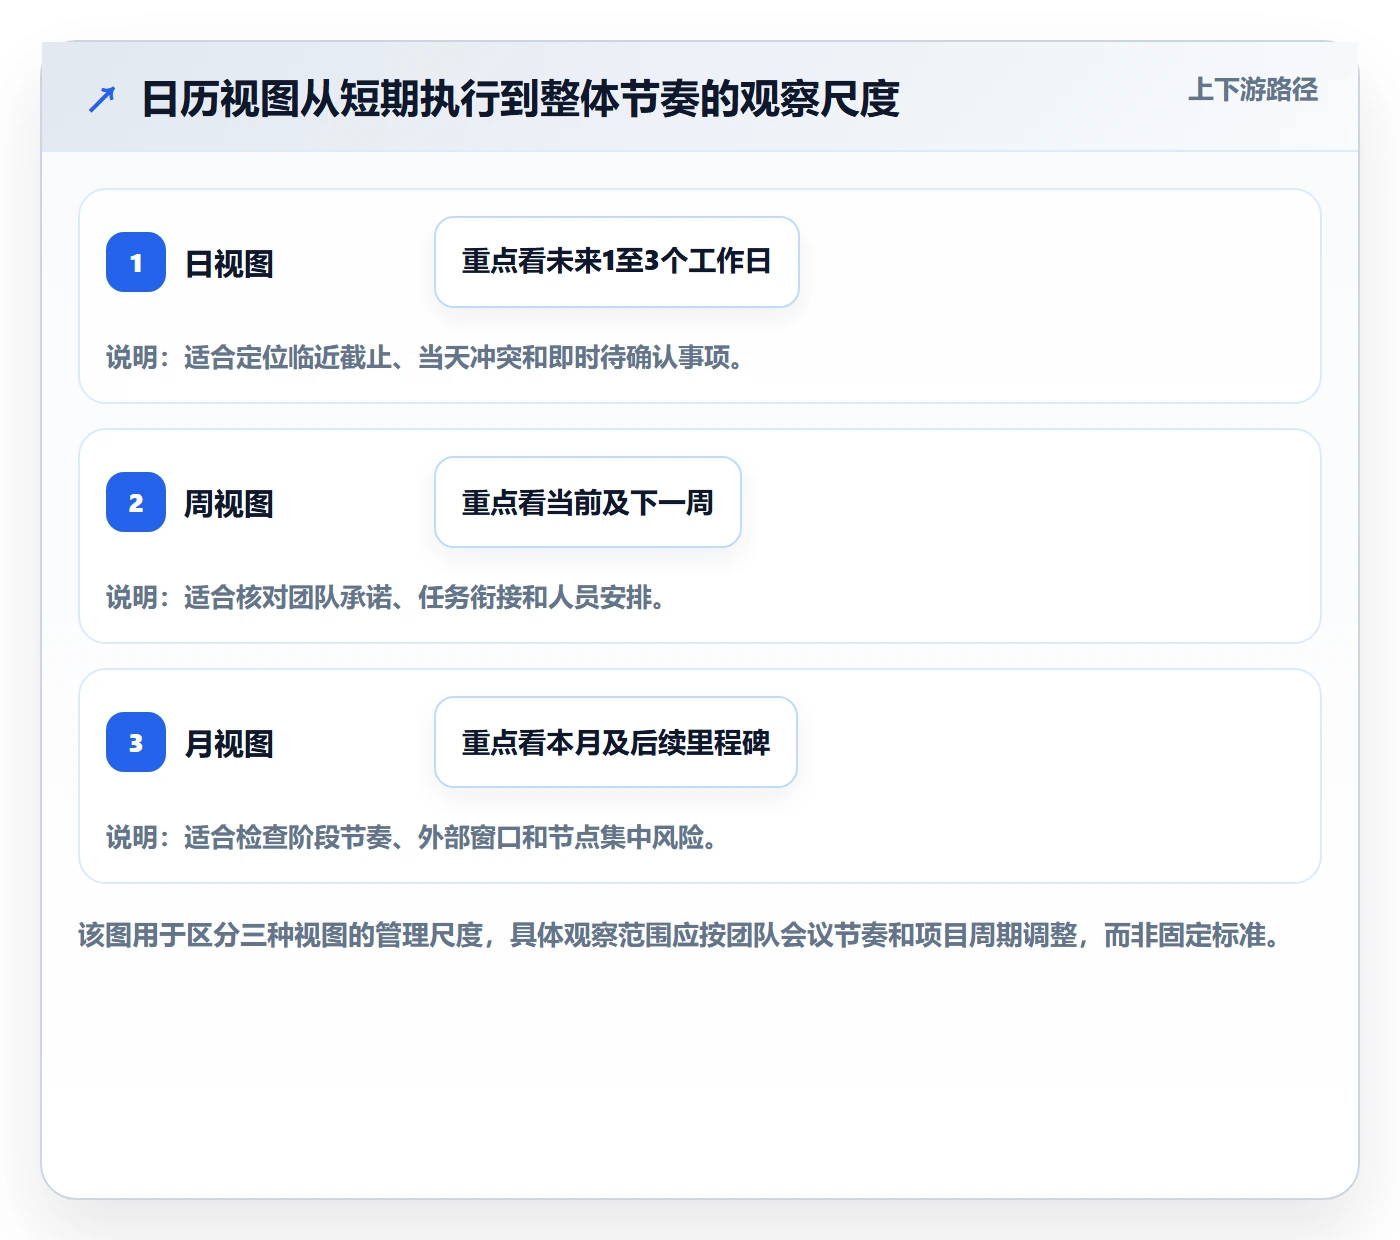The height and width of the screenshot is (1240, 1400).
Task: Click the number 3 badge for 月视图
Action: click(136, 742)
